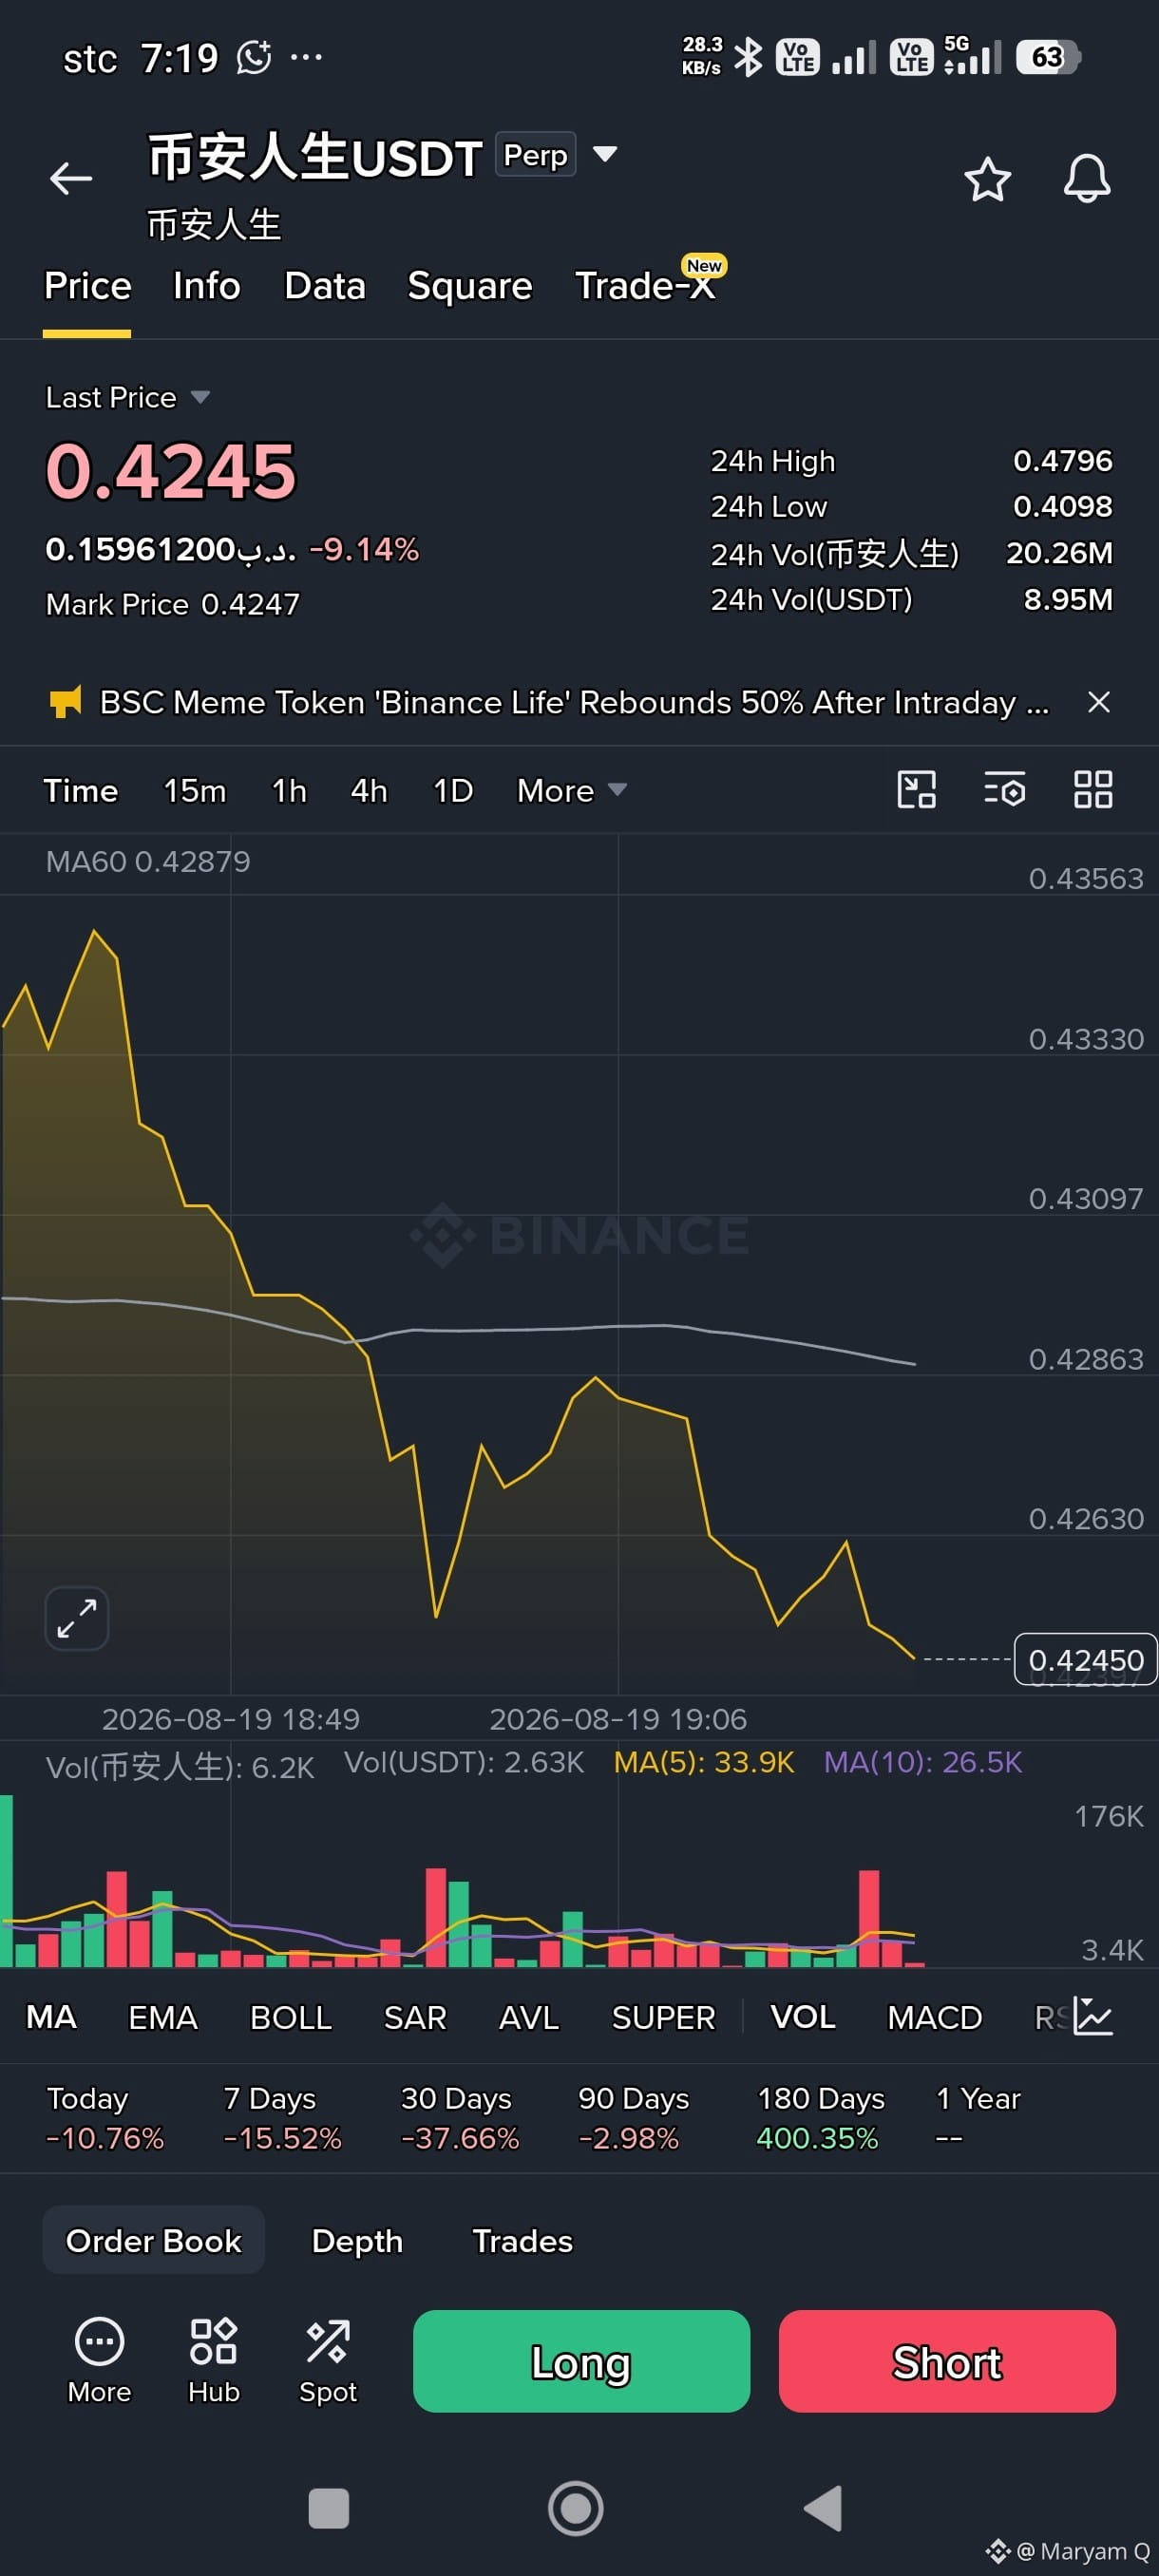The height and width of the screenshot is (2576, 1159).
Task: Switch to the Price tab
Action: (x=88, y=286)
